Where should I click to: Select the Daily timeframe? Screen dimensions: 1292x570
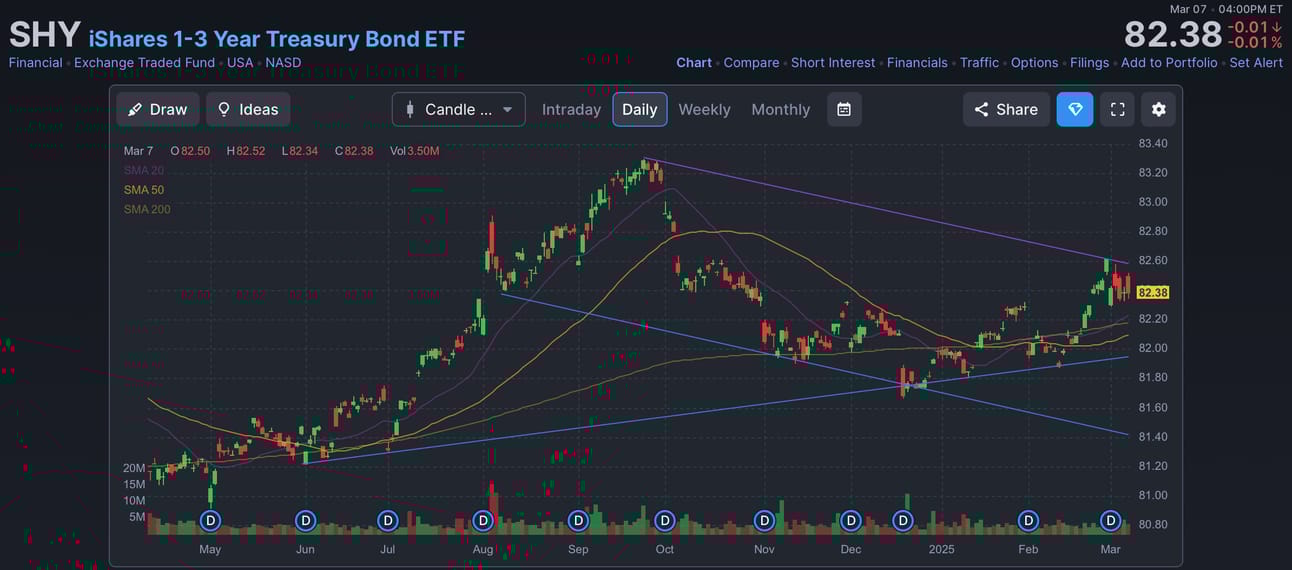640,109
